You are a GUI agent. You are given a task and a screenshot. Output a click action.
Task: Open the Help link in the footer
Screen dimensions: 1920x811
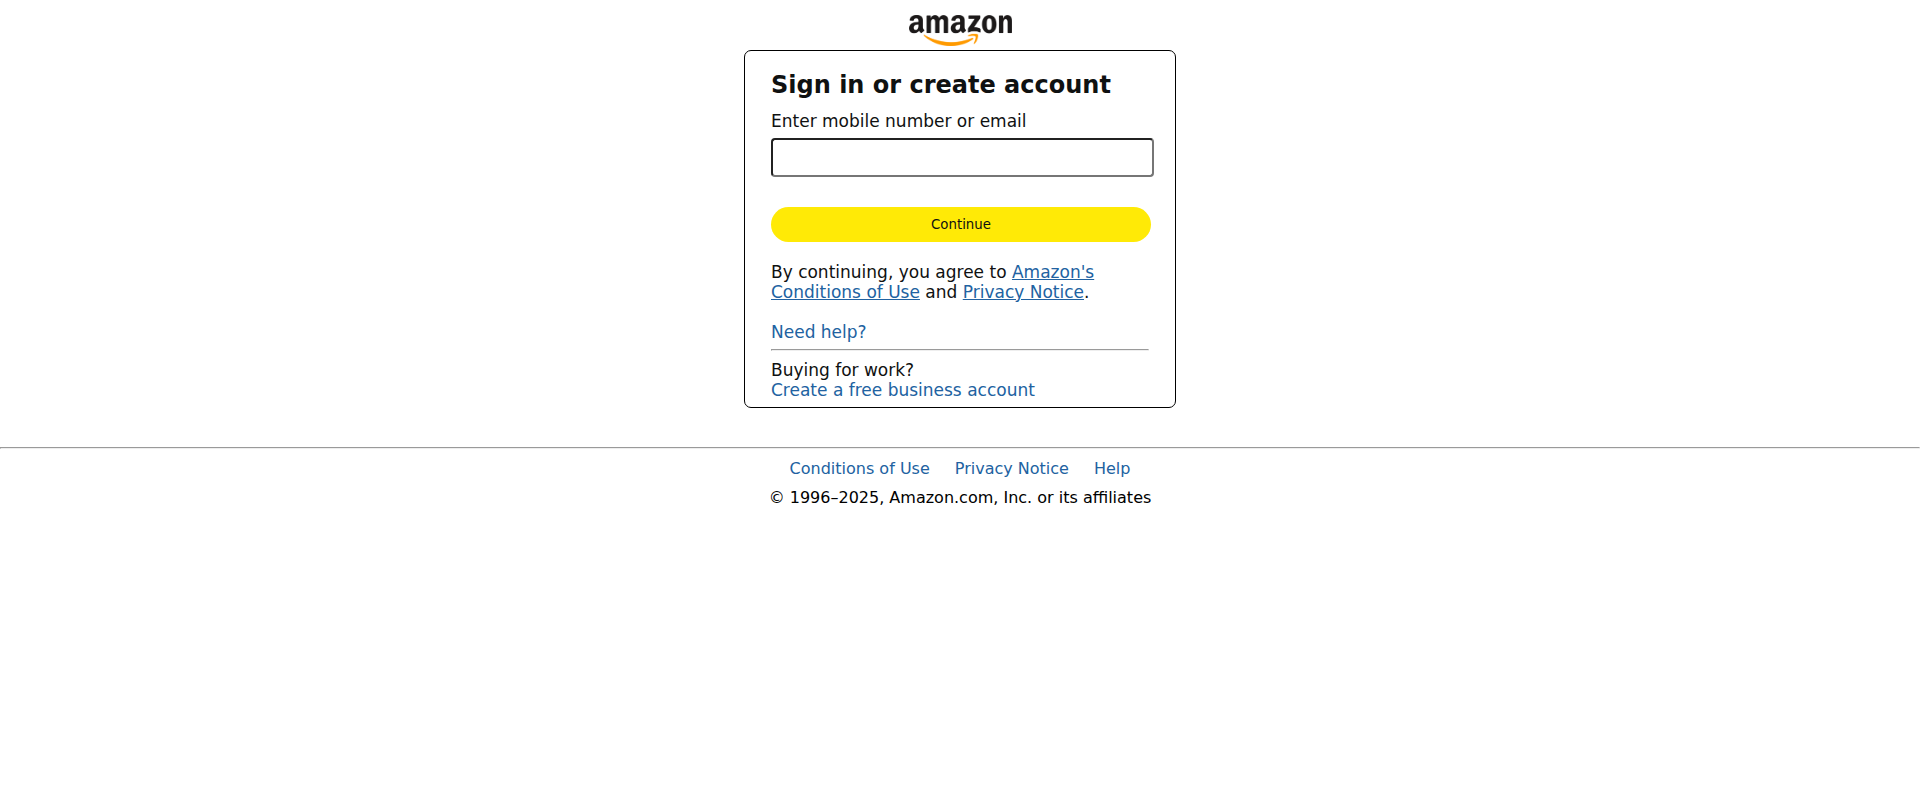tap(1112, 468)
